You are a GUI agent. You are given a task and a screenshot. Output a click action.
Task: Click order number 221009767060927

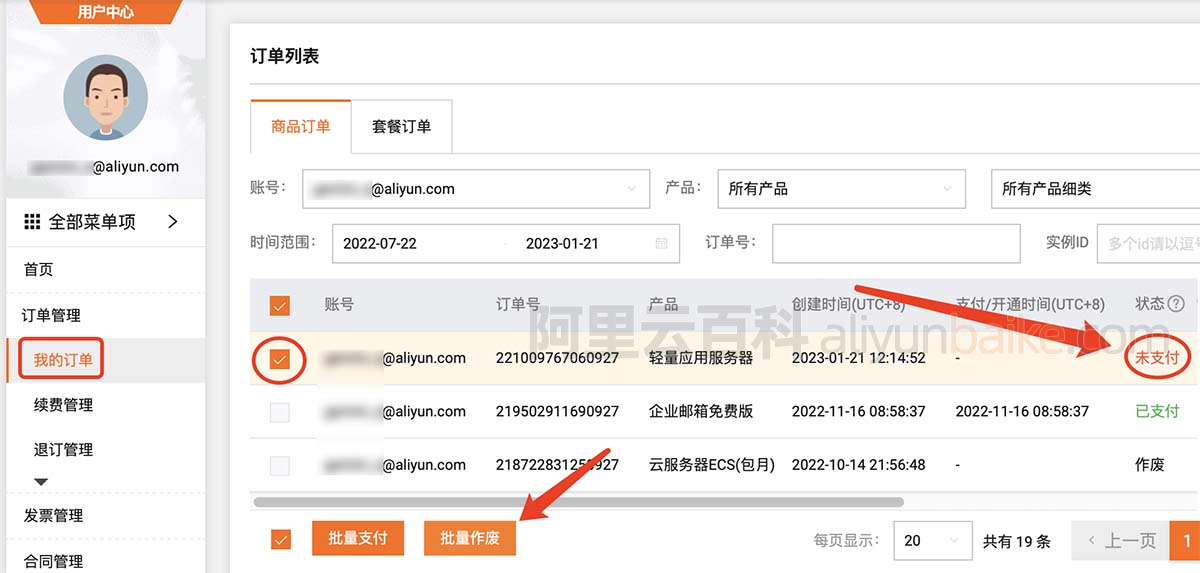pos(557,358)
